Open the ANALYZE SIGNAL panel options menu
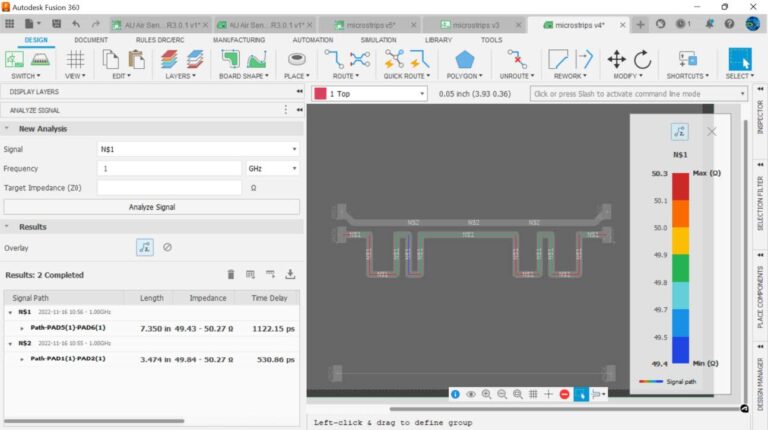768x430 pixels. point(286,110)
